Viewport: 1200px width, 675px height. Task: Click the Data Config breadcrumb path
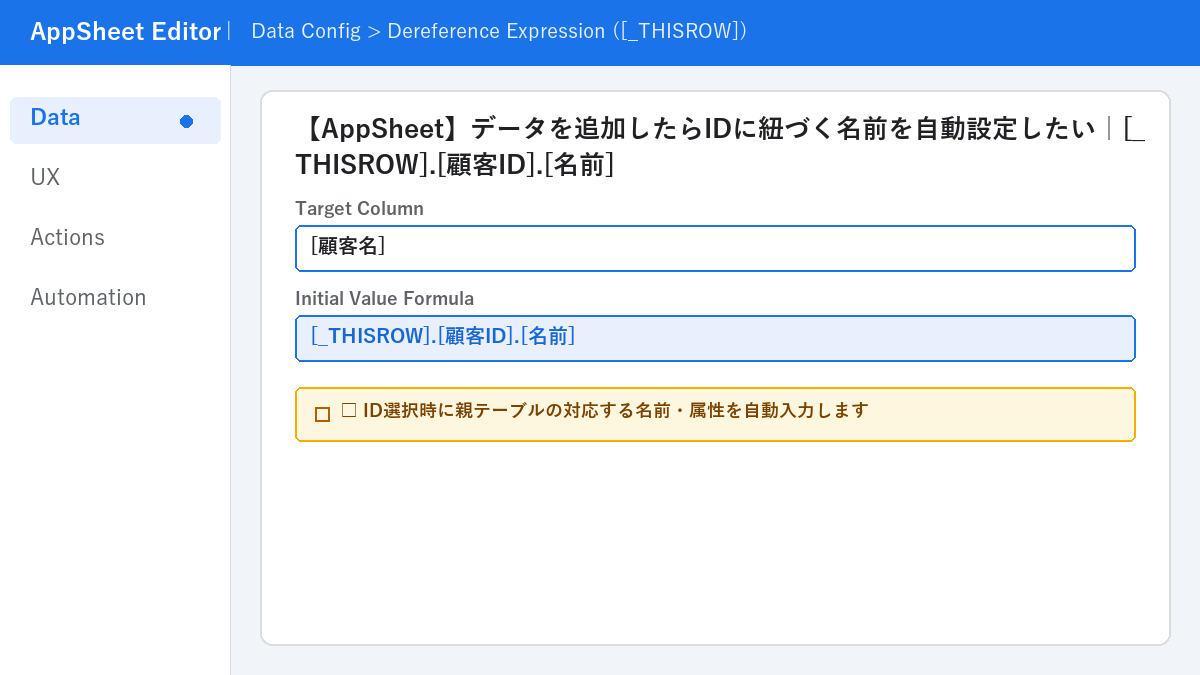coord(499,31)
